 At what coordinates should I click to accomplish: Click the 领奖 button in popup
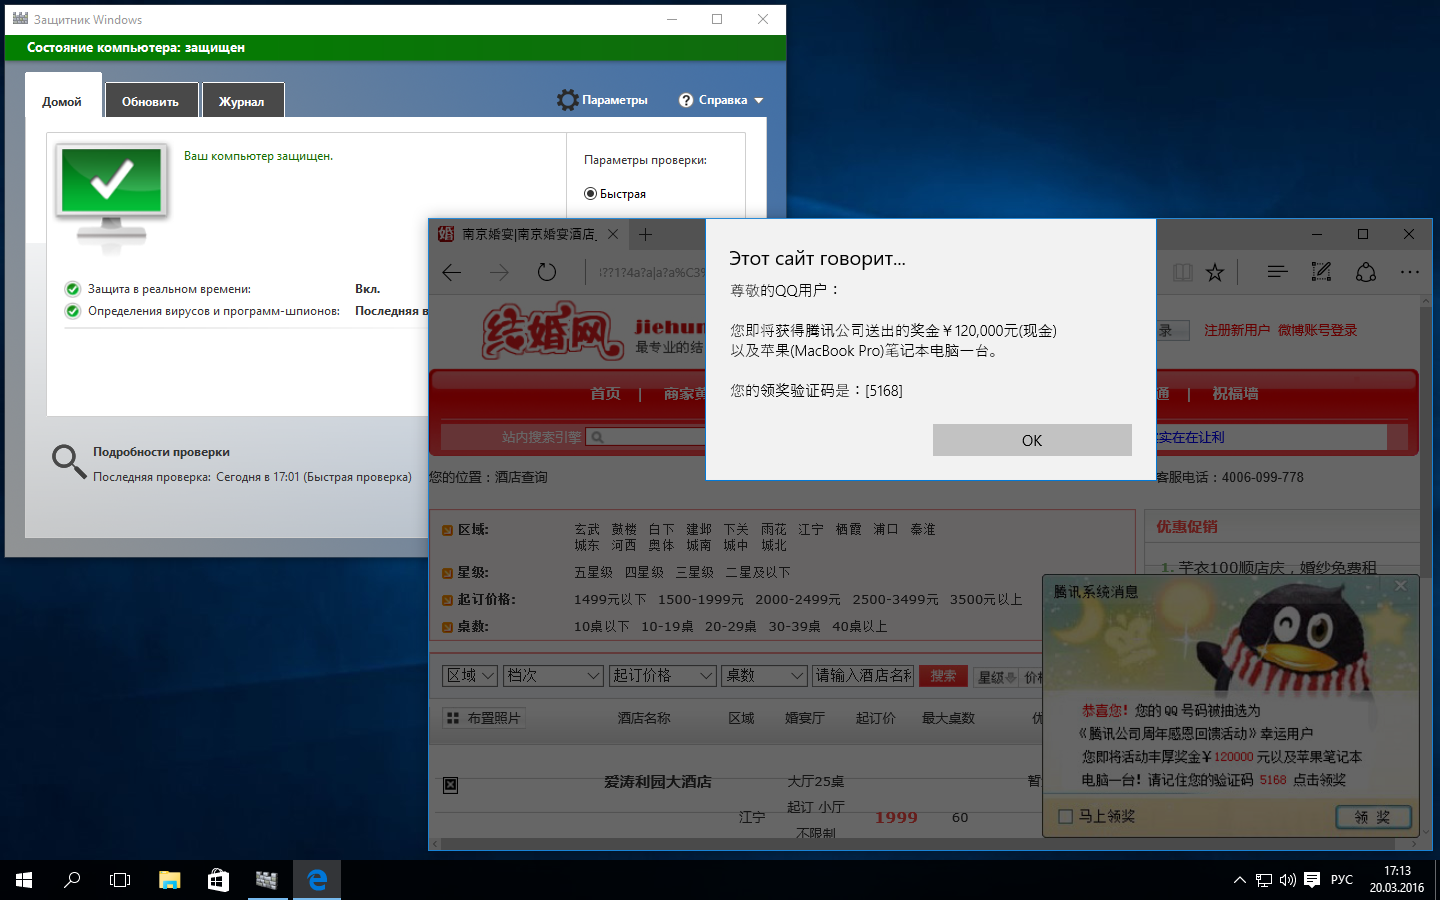coord(1373,817)
